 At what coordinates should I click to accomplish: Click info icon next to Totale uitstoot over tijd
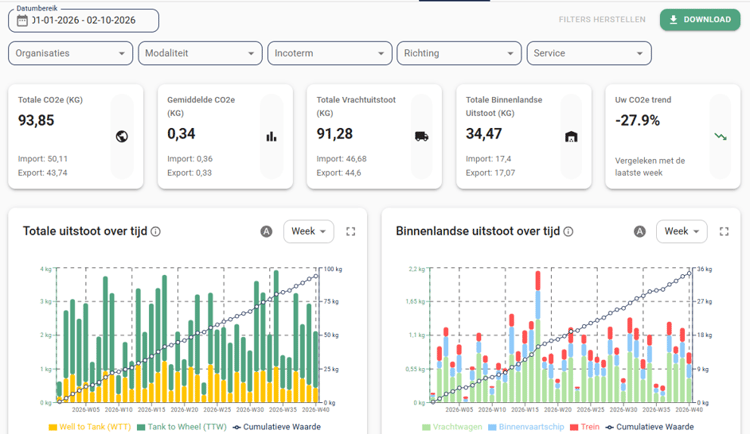[x=155, y=232]
